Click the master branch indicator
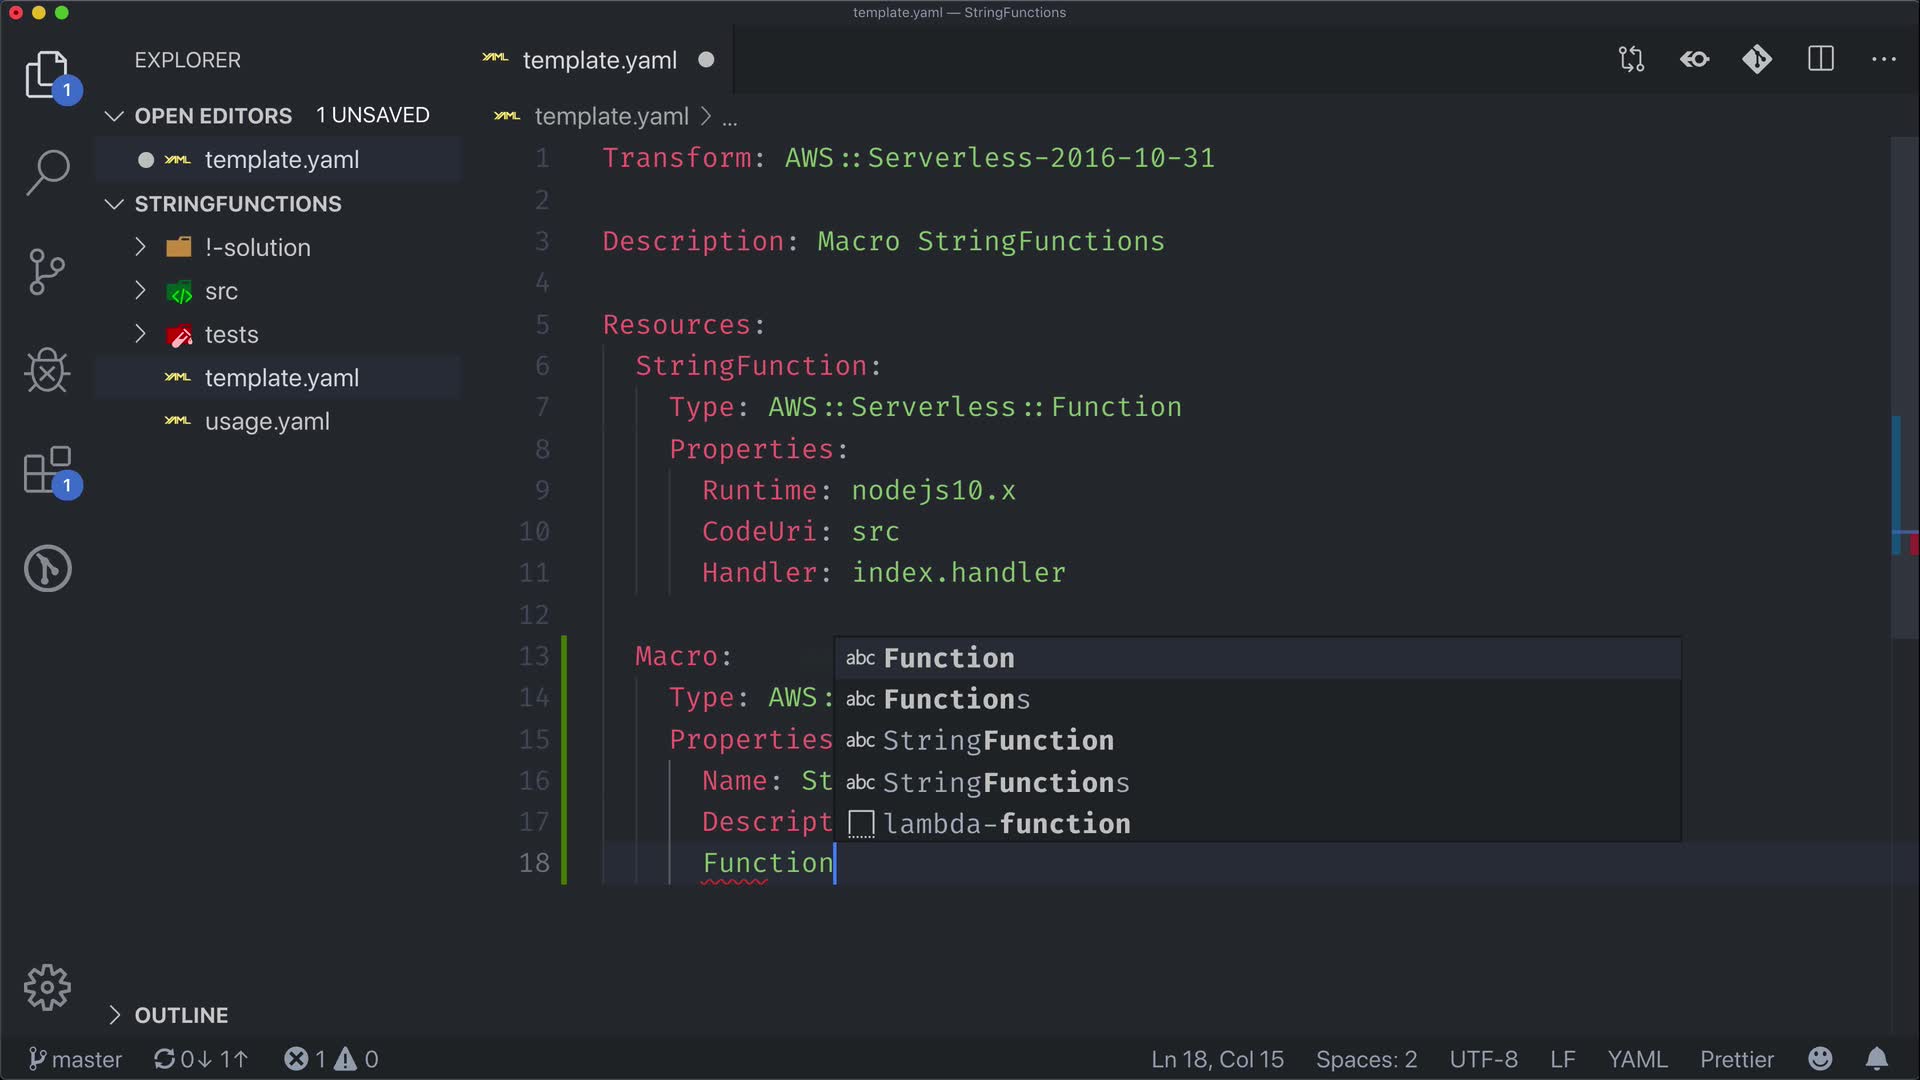Image resolution: width=1920 pixels, height=1080 pixels. 76,1059
